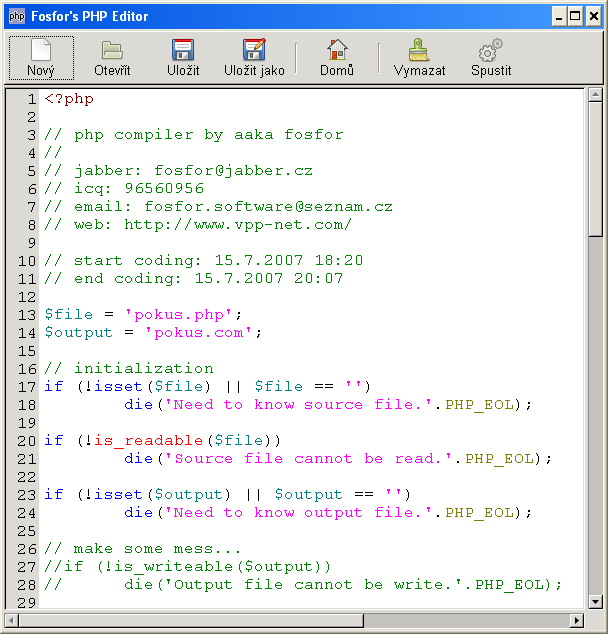Choose Uložit jako save-as icon

pos(254,58)
